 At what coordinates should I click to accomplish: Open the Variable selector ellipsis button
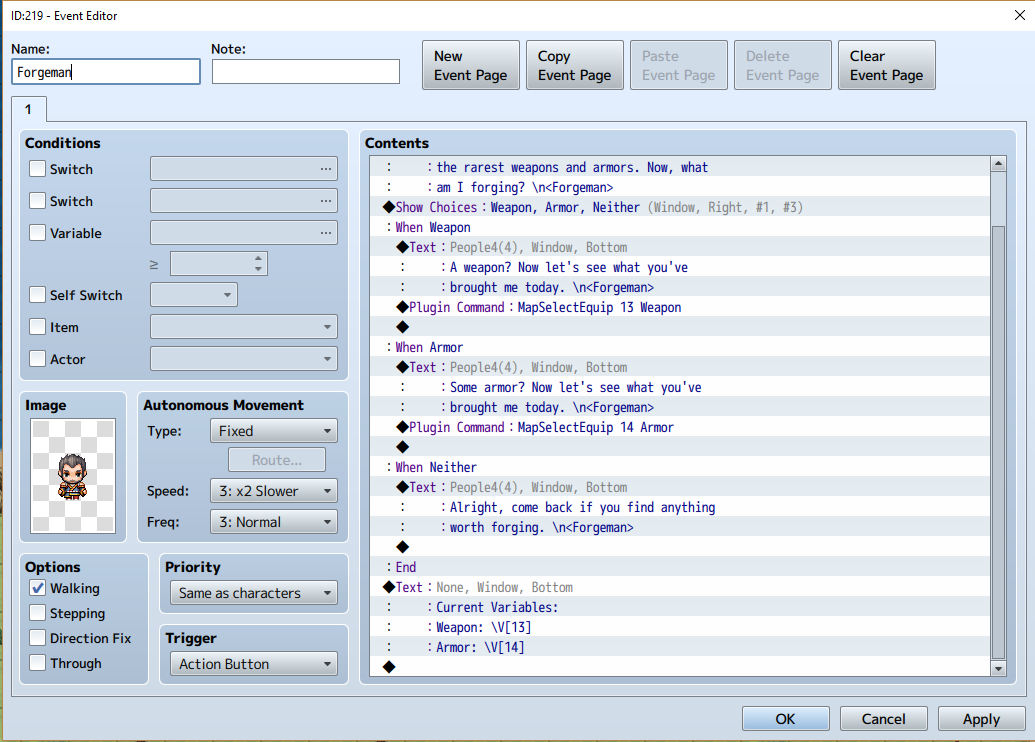[326, 233]
